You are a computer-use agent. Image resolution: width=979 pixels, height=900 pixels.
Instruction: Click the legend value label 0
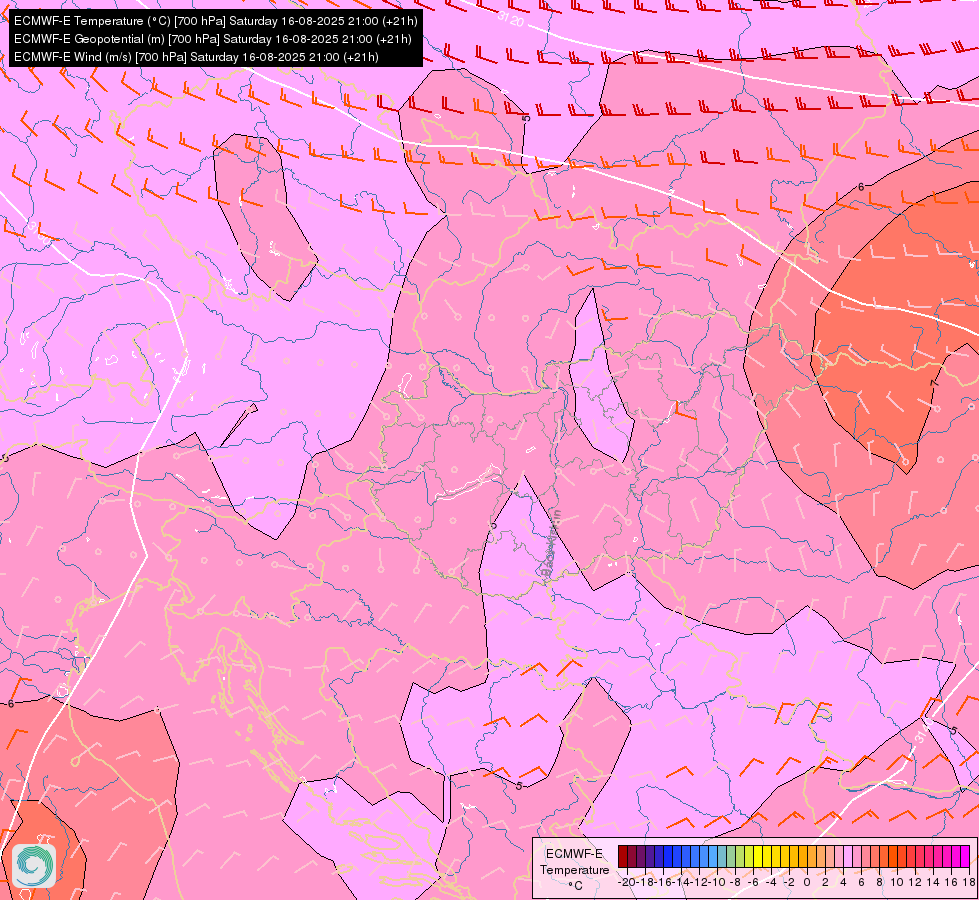tap(807, 882)
